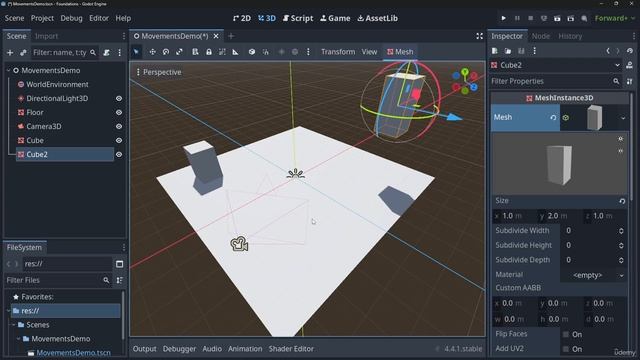Collapse the MovementsDemo root node

[x=9, y=71]
